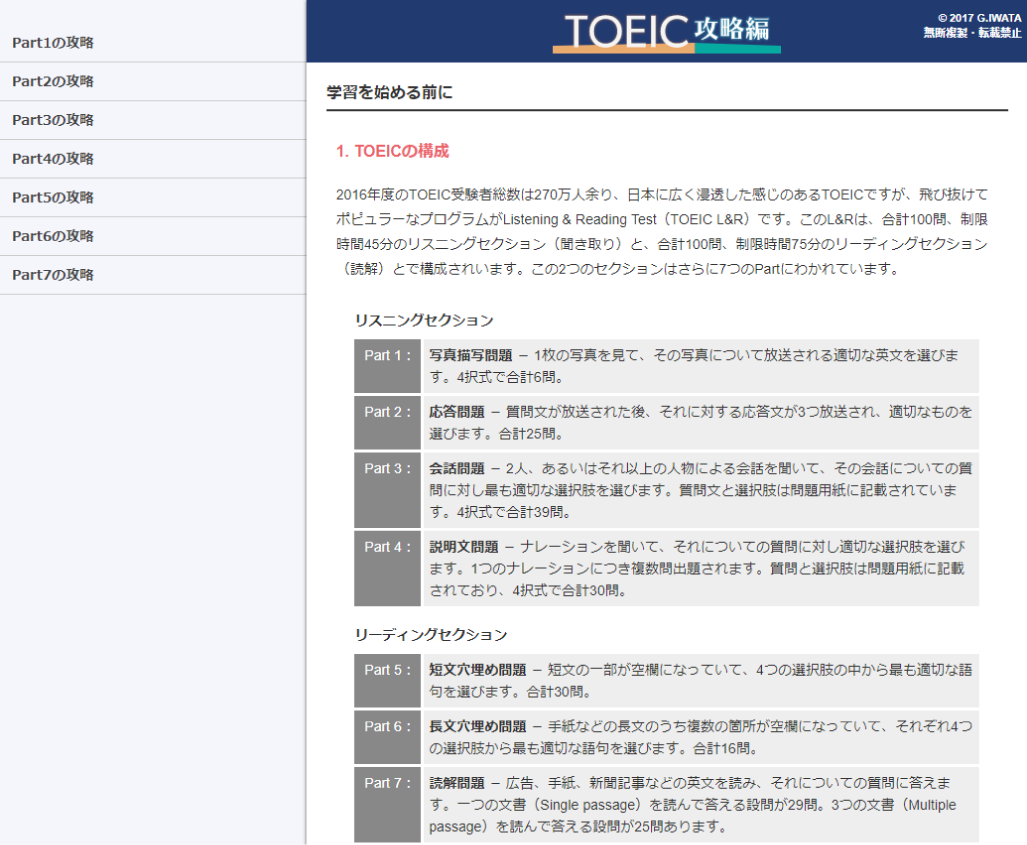Click the Part 7 label cell
Image resolution: width=1027 pixels, height=845 pixels.
pos(387,804)
